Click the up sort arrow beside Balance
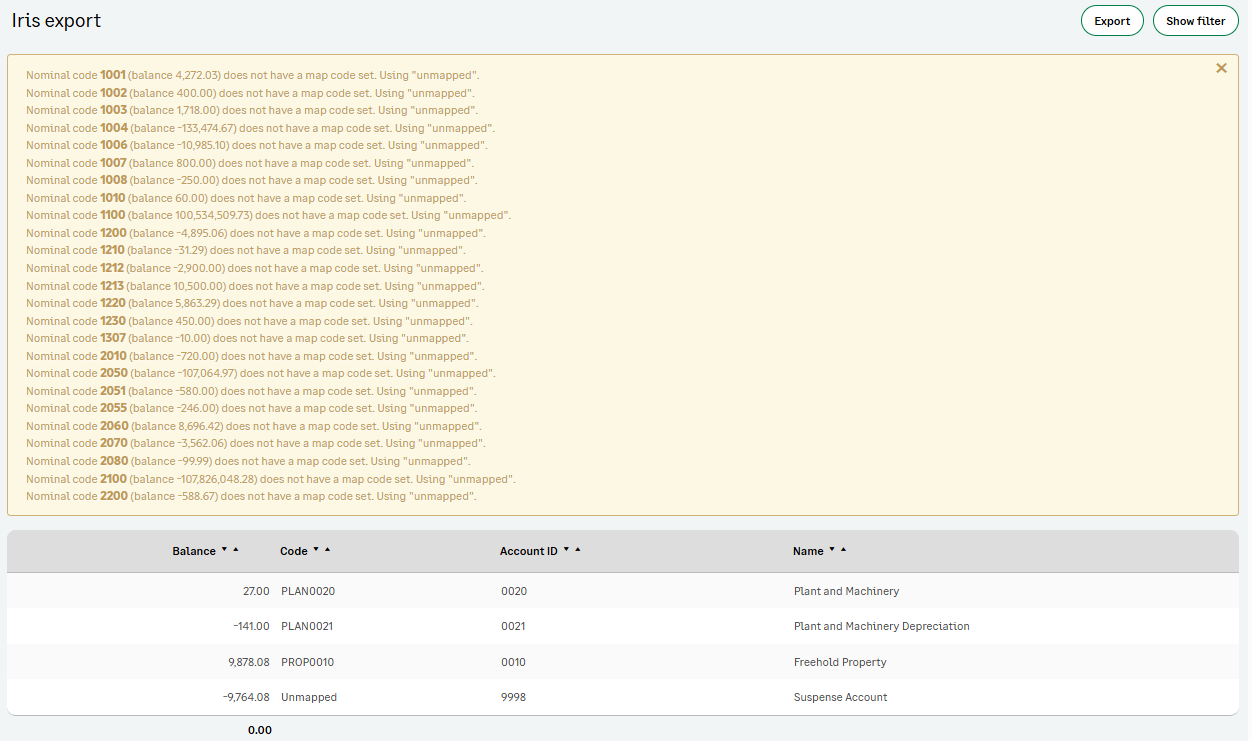Image resolution: width=1252 pixels, height=741 pixels. click(x=235, y=549)
